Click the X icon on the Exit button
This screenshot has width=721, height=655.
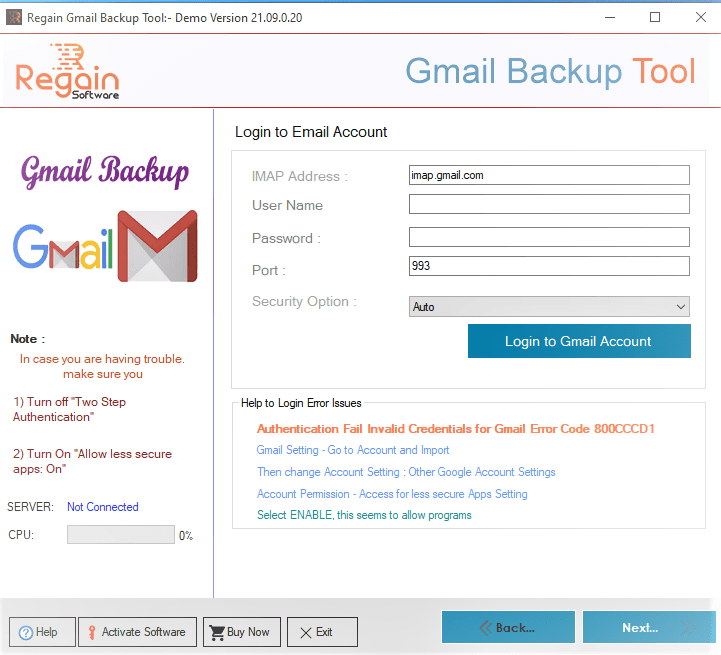click(x=306, y=633)
